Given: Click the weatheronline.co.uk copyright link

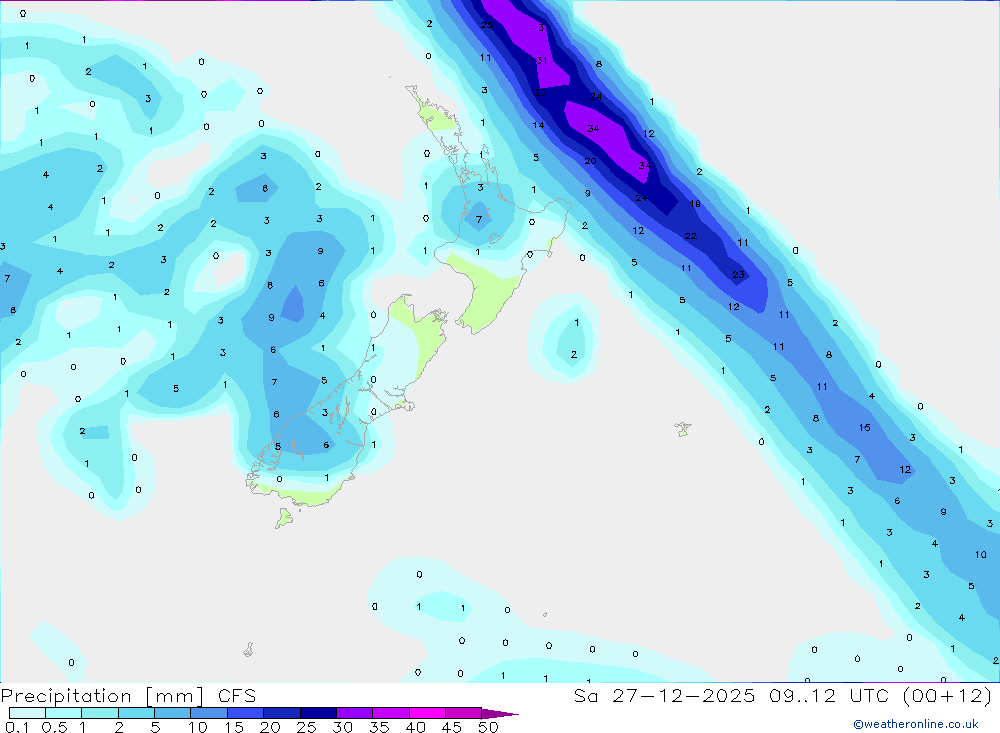Looking at the screenshot, I should 916,724.
